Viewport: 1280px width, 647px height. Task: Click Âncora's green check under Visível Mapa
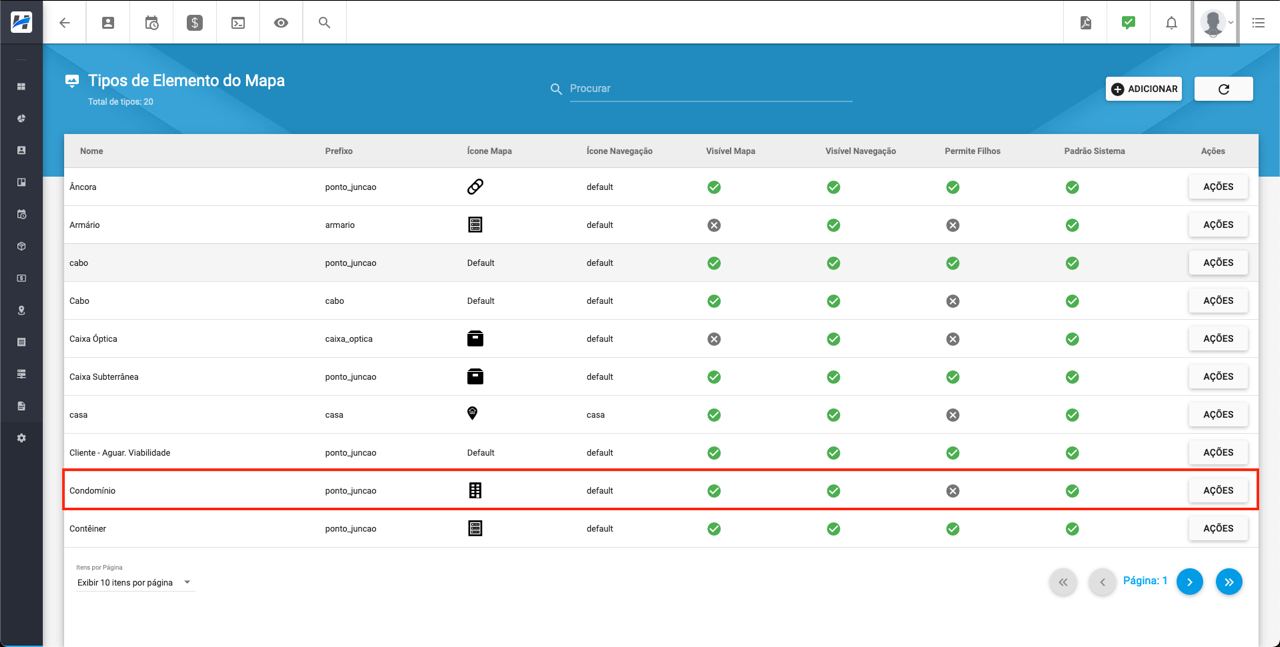click(714, 187)
